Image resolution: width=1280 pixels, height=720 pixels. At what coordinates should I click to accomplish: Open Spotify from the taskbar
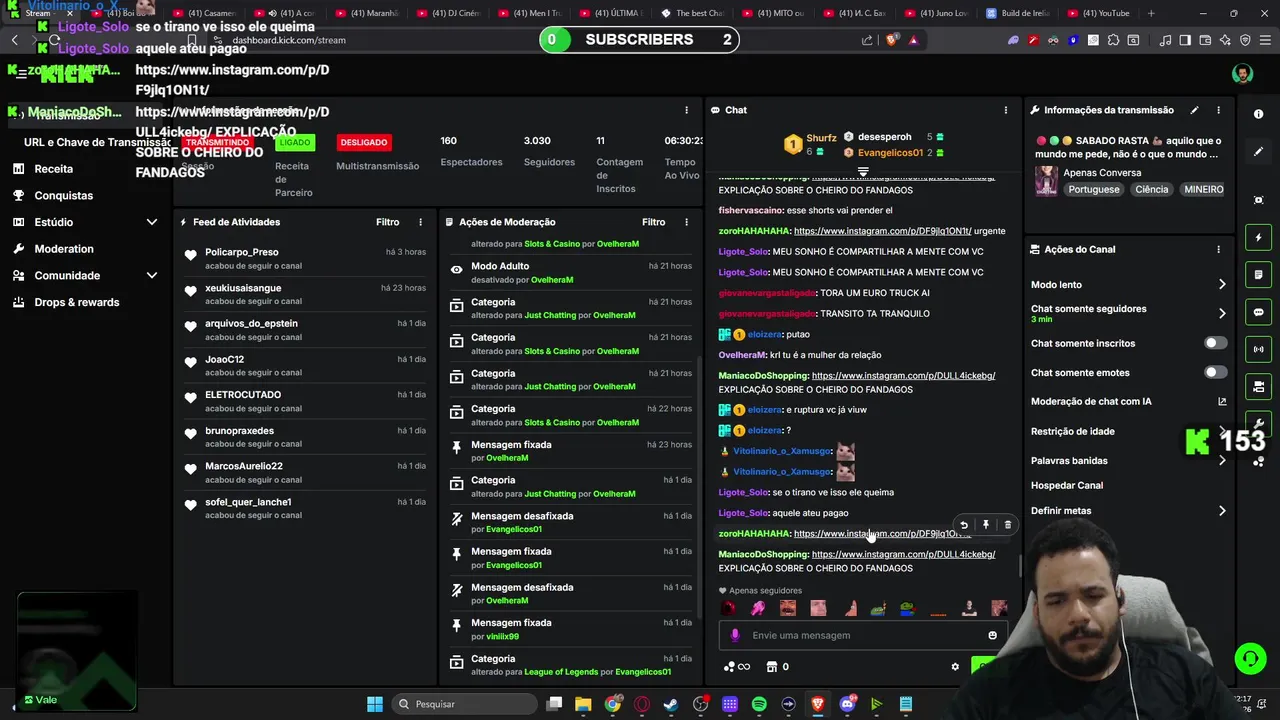tap(759, 704)
